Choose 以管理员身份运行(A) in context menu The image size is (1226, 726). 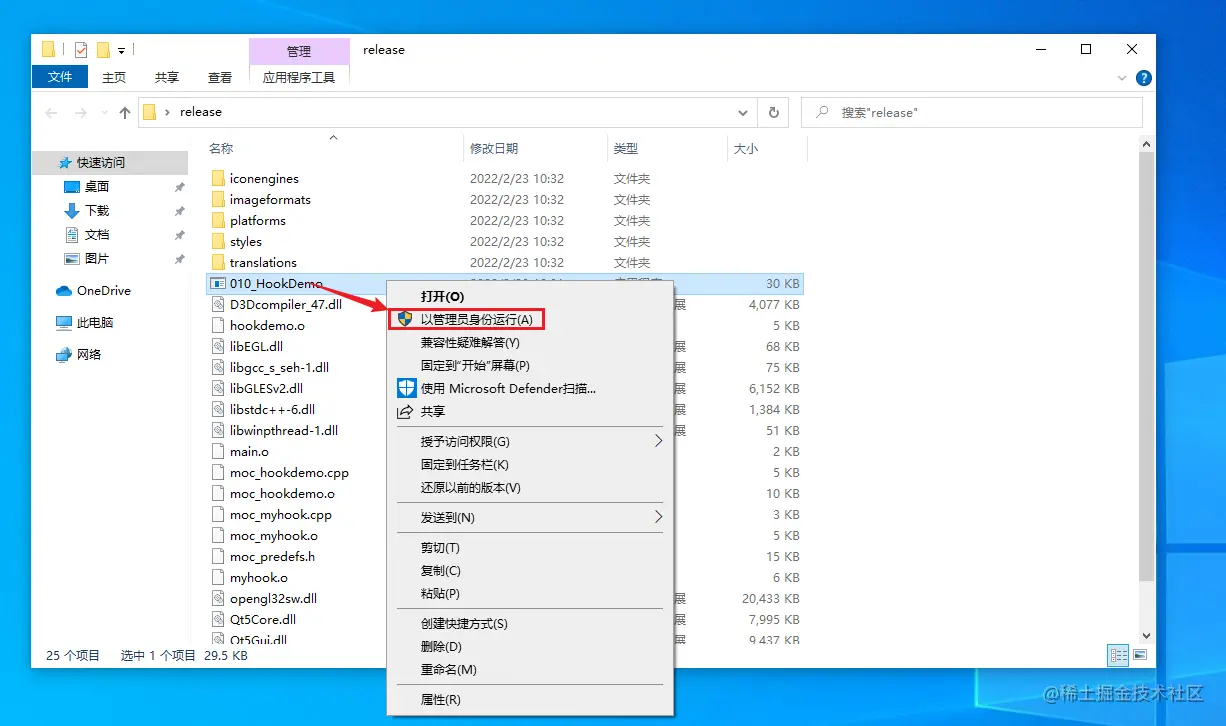pyautogui.click(x=530, y=319)
